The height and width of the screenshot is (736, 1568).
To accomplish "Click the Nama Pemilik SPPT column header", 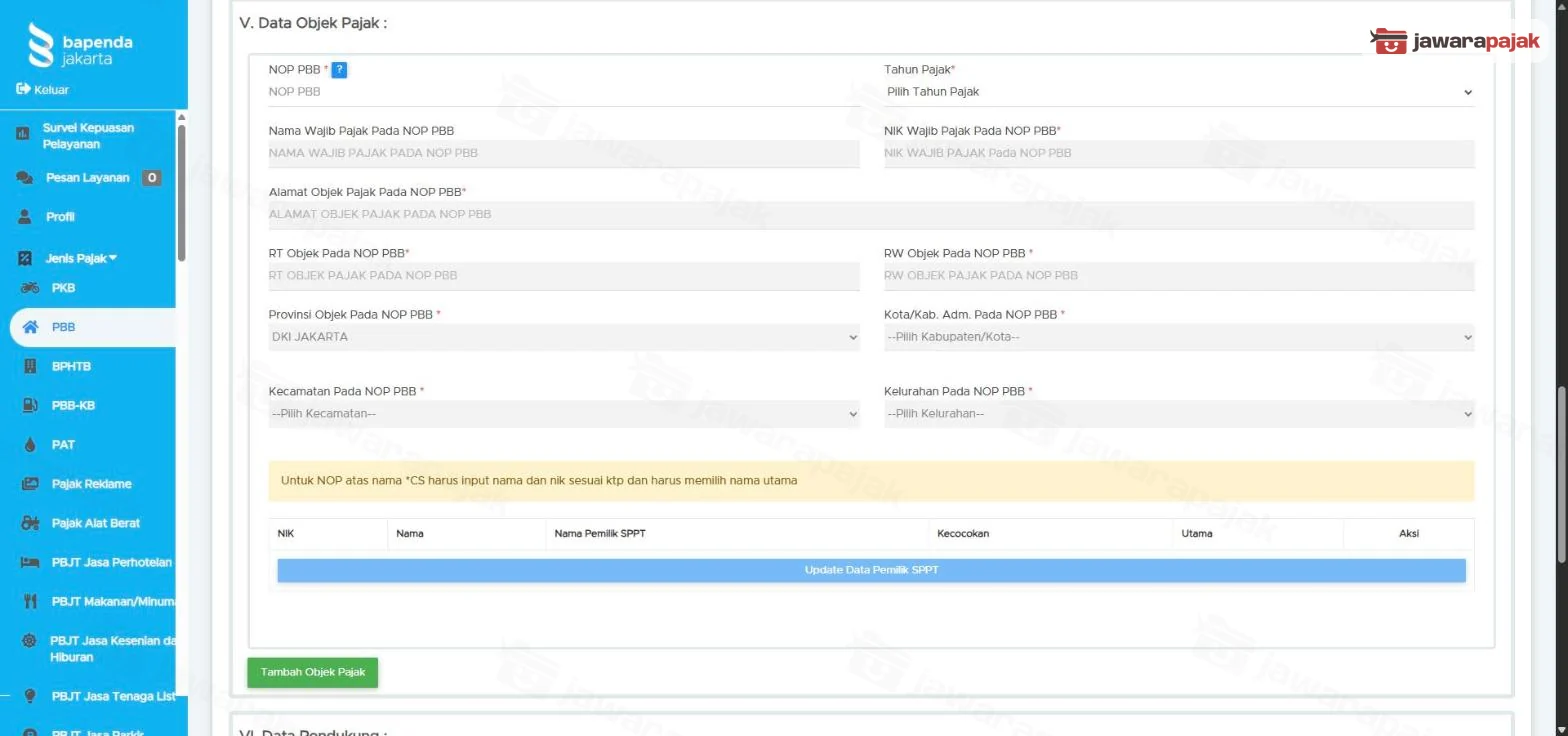I will [600, 534].
